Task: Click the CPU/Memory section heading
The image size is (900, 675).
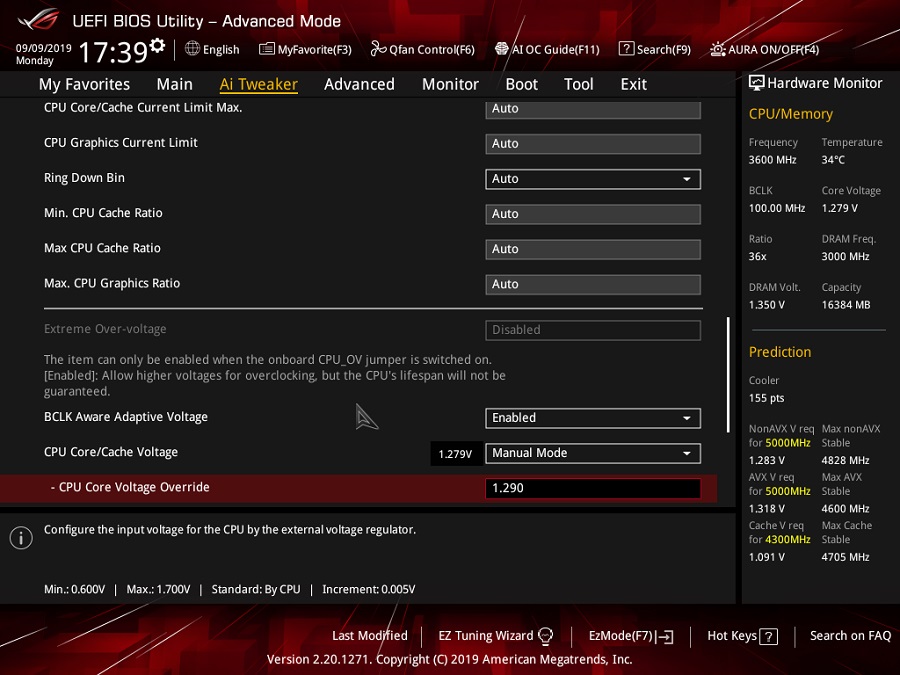Action: point(790,114)
